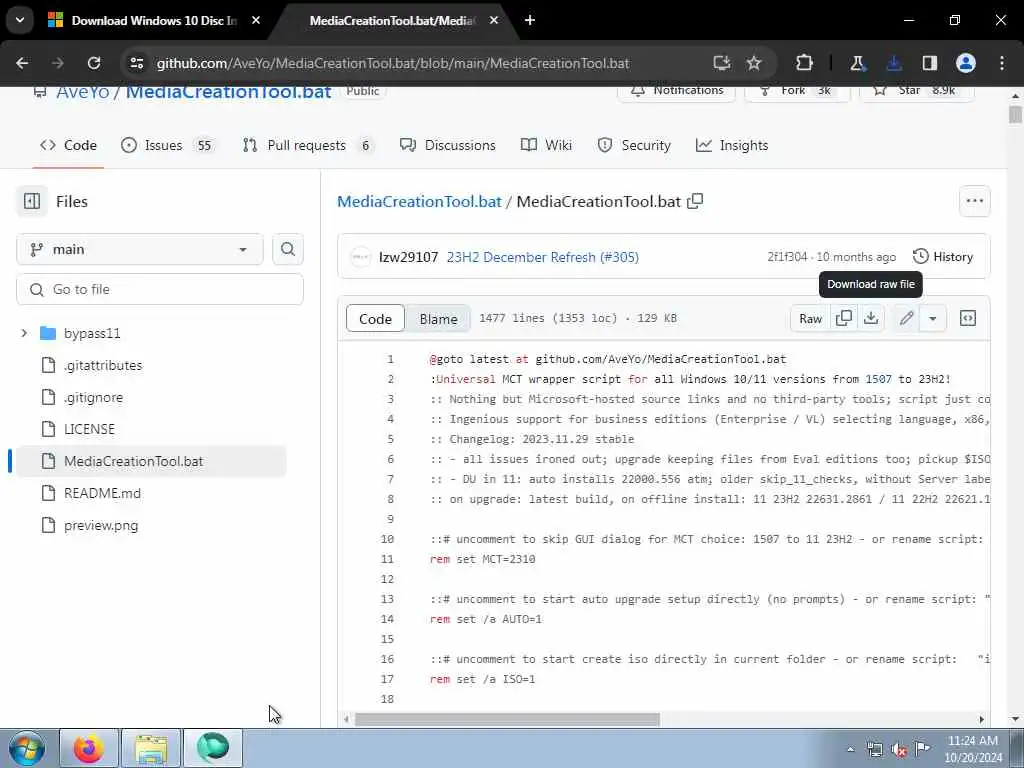This screenshot has width=1024, height=768.
Task: Expand the bypass11 folder
Action: (x=24, y=333)
